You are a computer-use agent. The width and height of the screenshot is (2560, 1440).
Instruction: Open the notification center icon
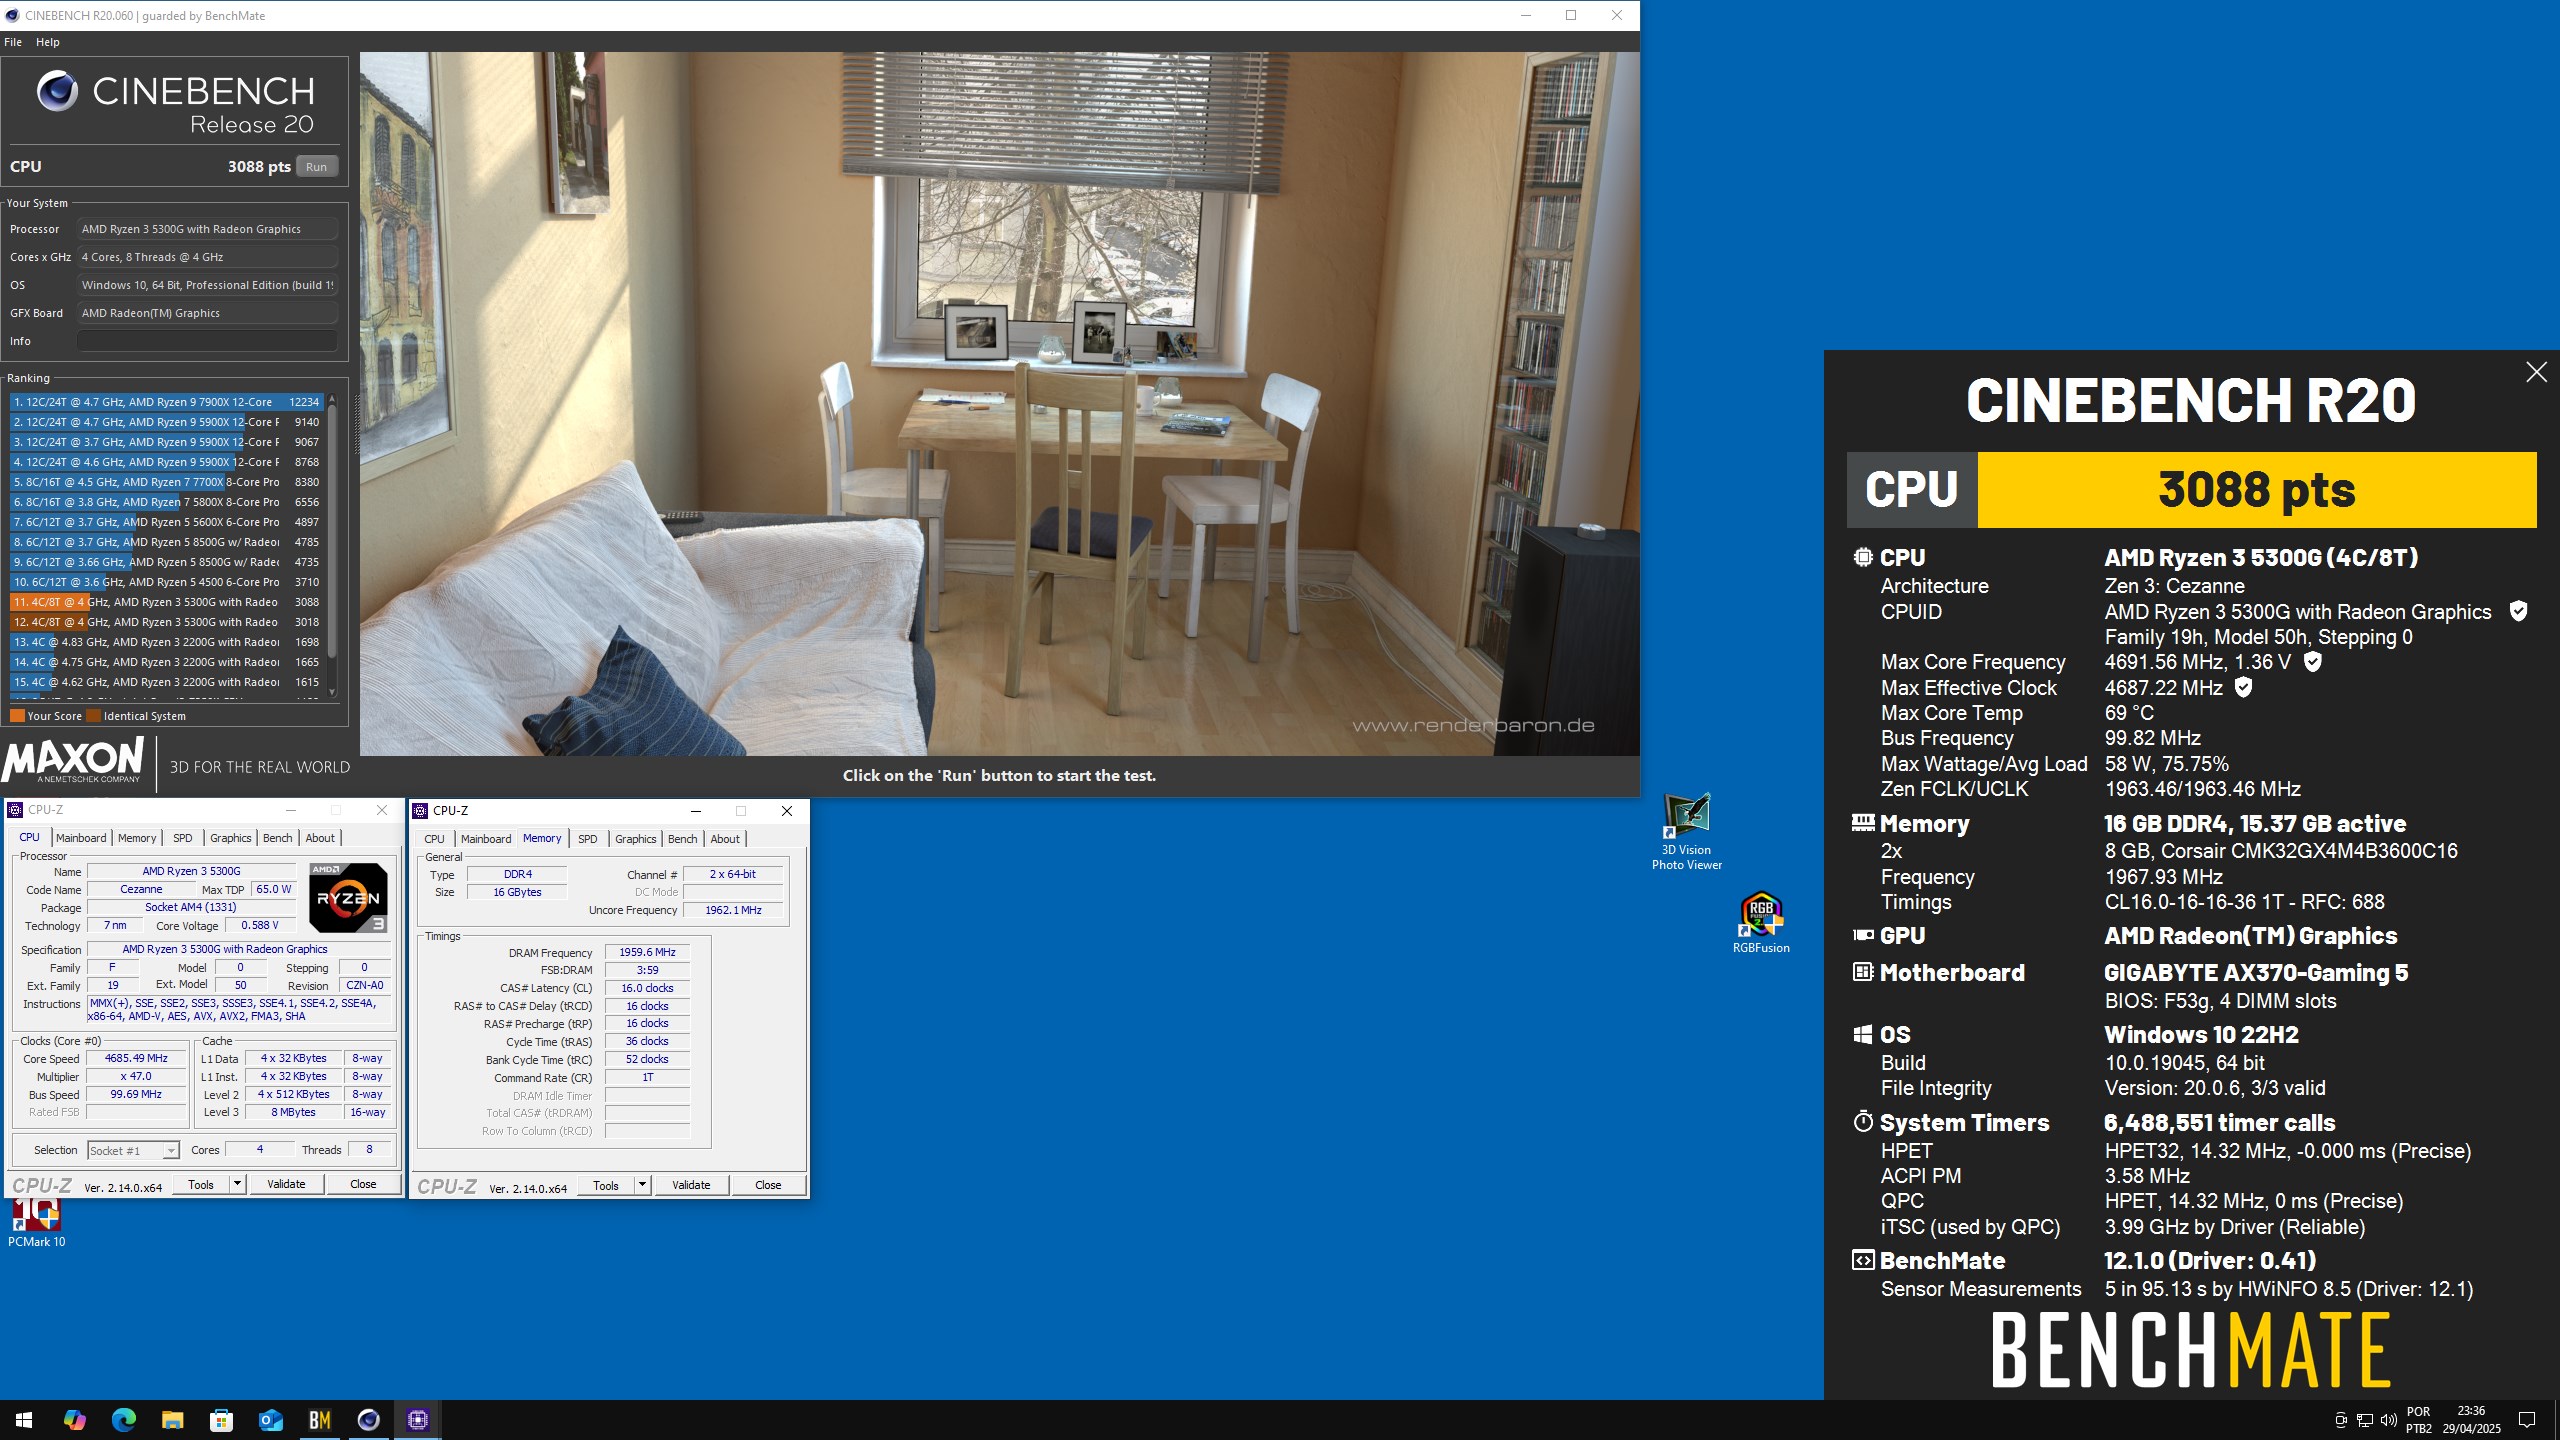(2527, 1419)
